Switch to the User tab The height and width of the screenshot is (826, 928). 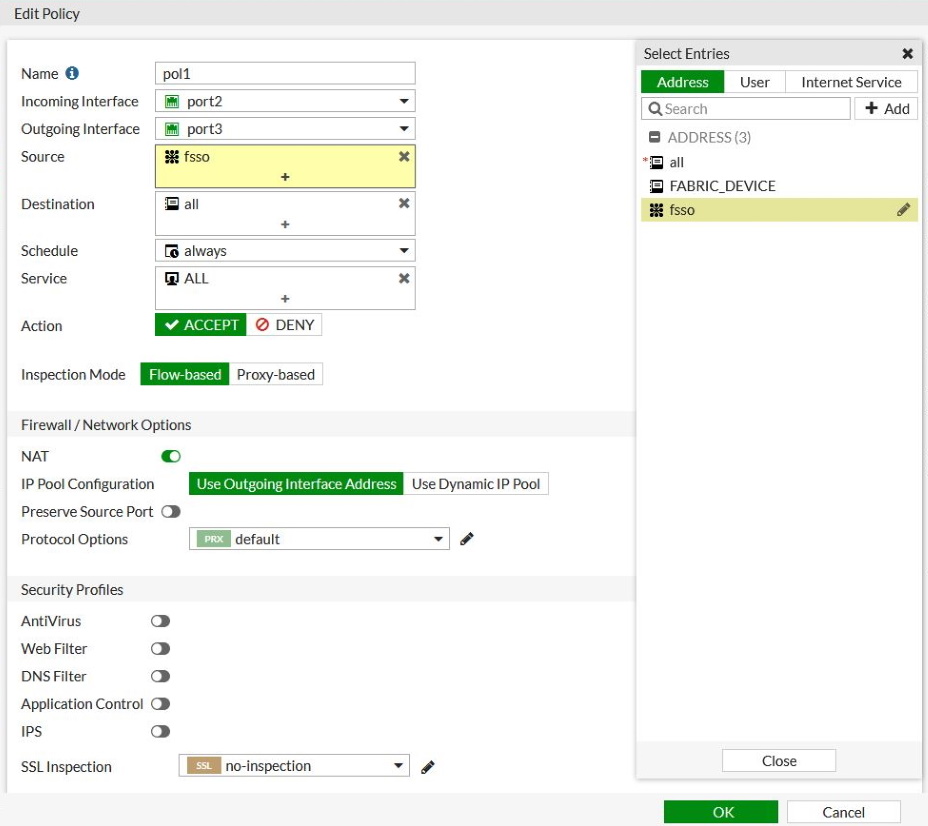point(754,81)
